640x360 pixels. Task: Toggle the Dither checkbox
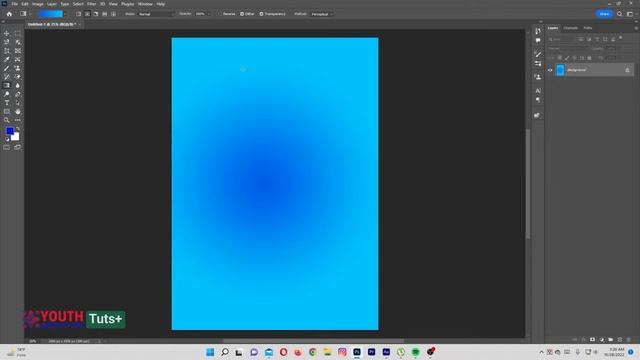click(242, 14)
